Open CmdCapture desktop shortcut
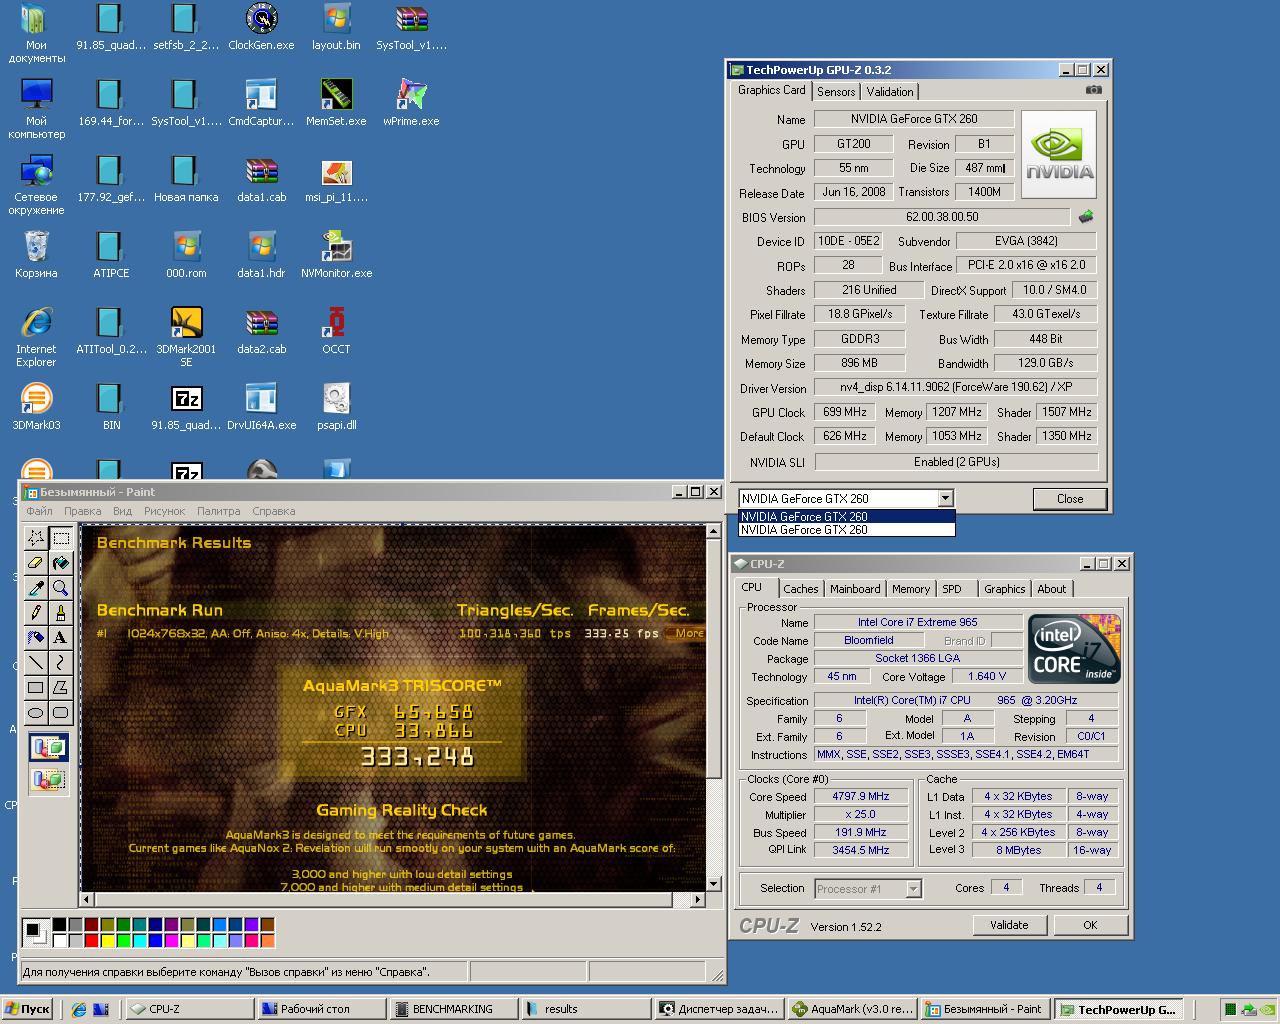The width and height of the screenshot is (1280, 1024). click(261, 103)
